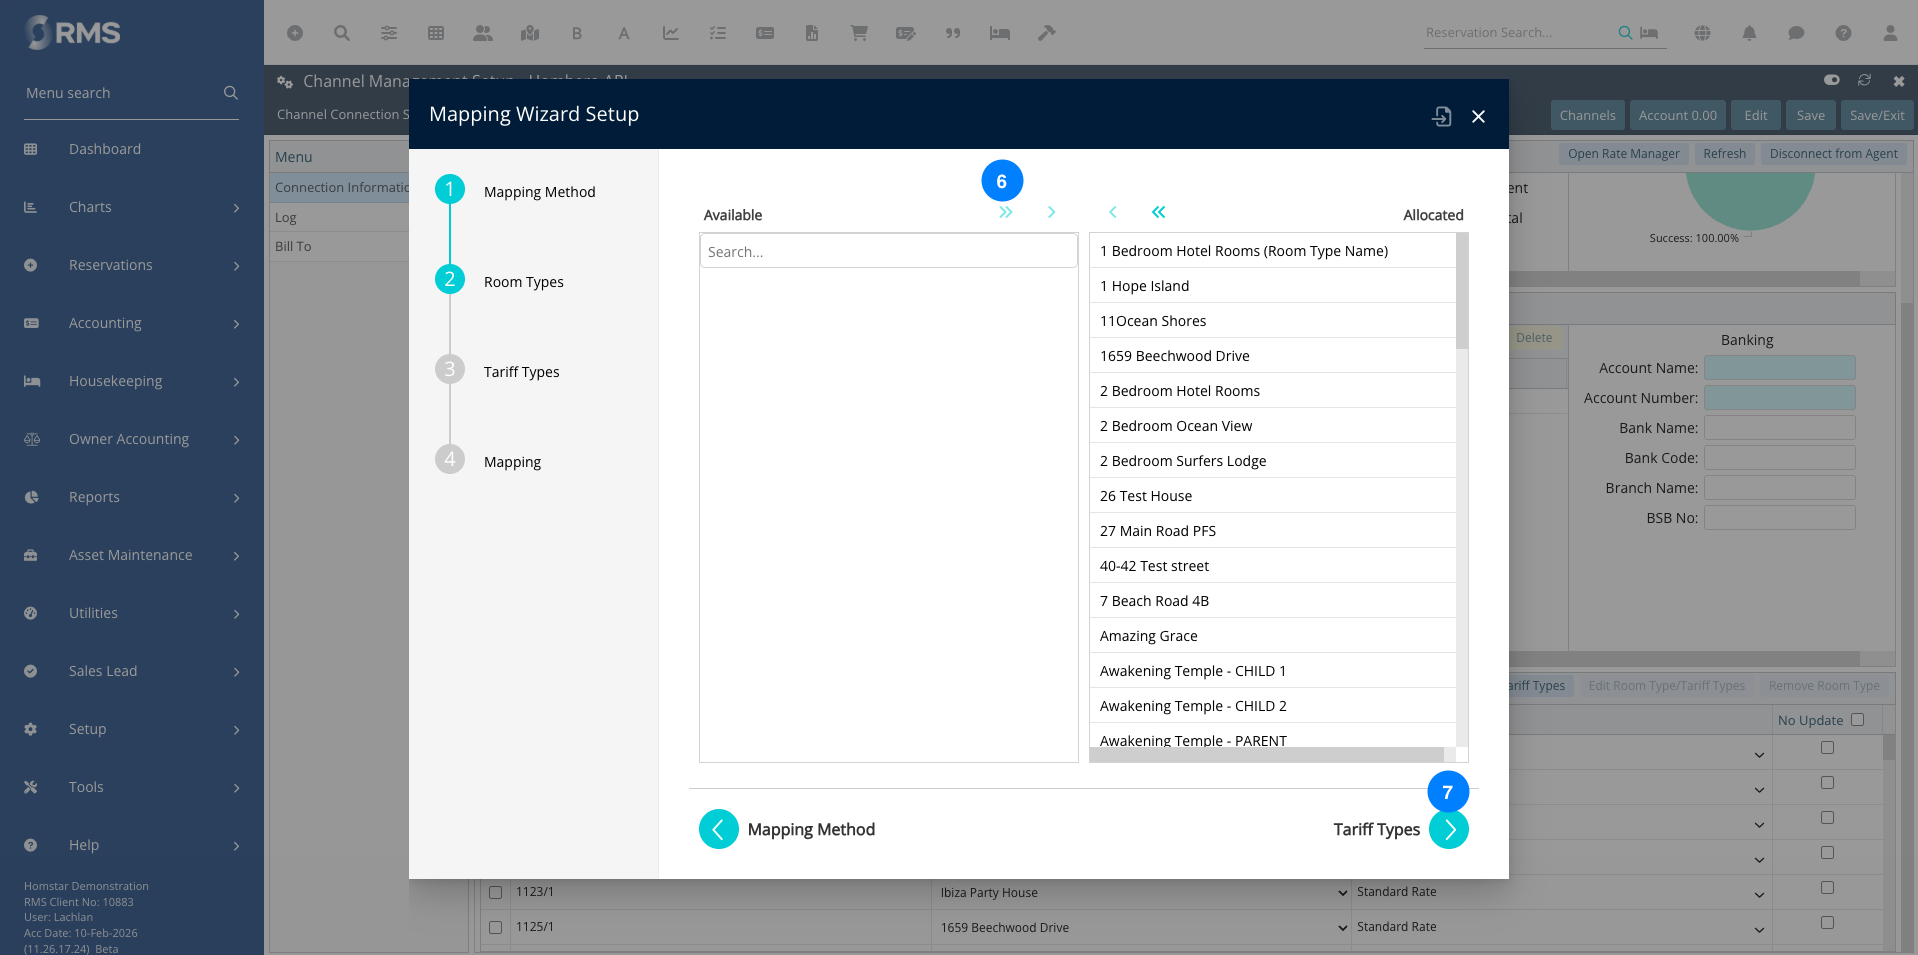
Task: Check the row checkbox for 1123/1
Action: click(495, 892)
